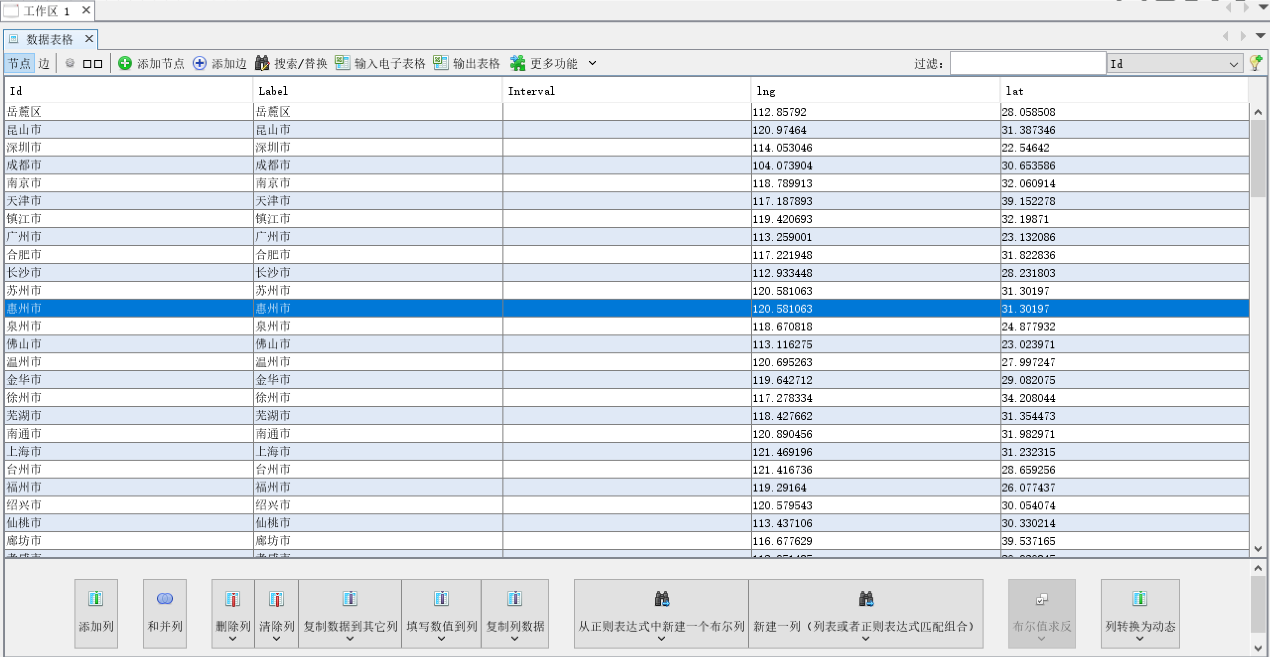Click the 佛山市 Label cell
The height and width of the screenshot is (657, 1270).
coord(378,345)
